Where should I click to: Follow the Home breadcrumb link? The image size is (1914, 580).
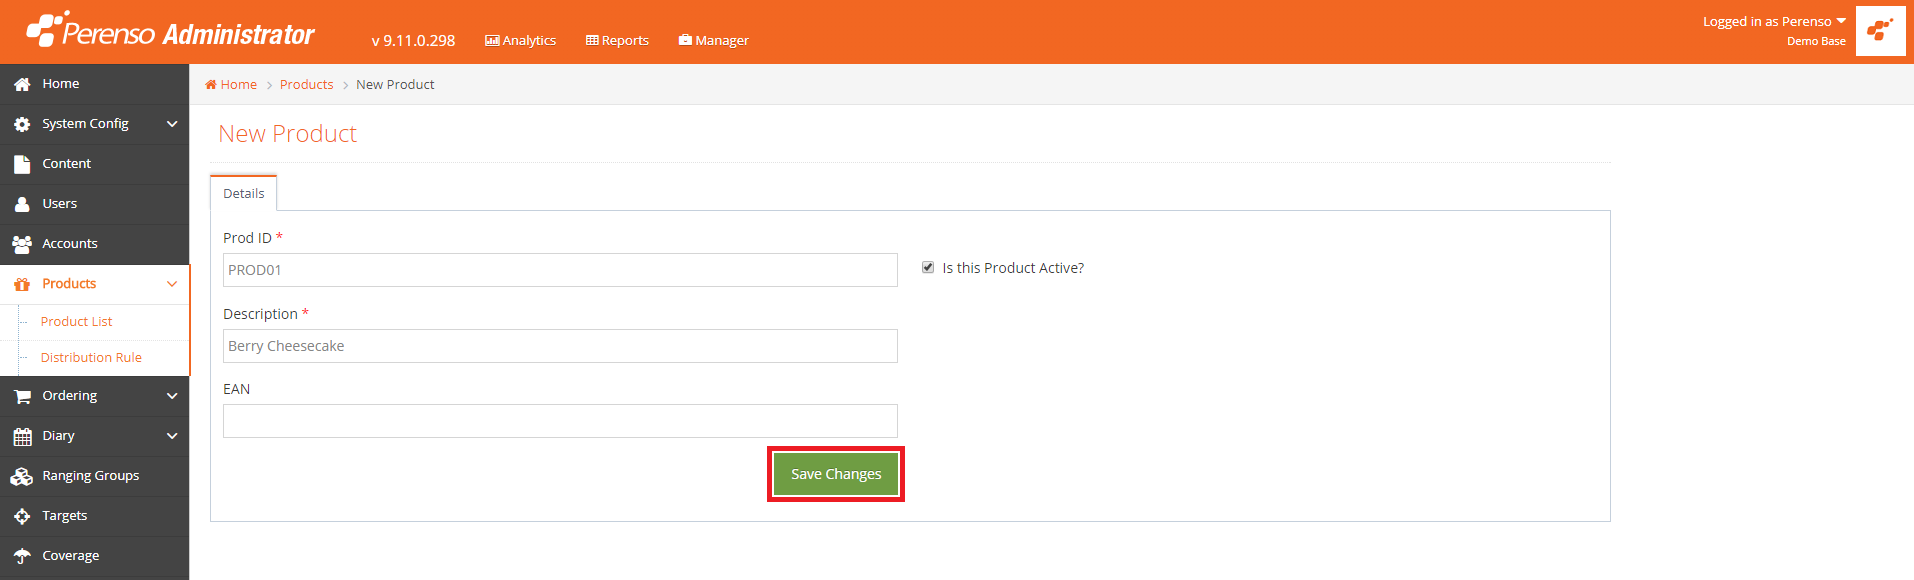click(239, 84)
